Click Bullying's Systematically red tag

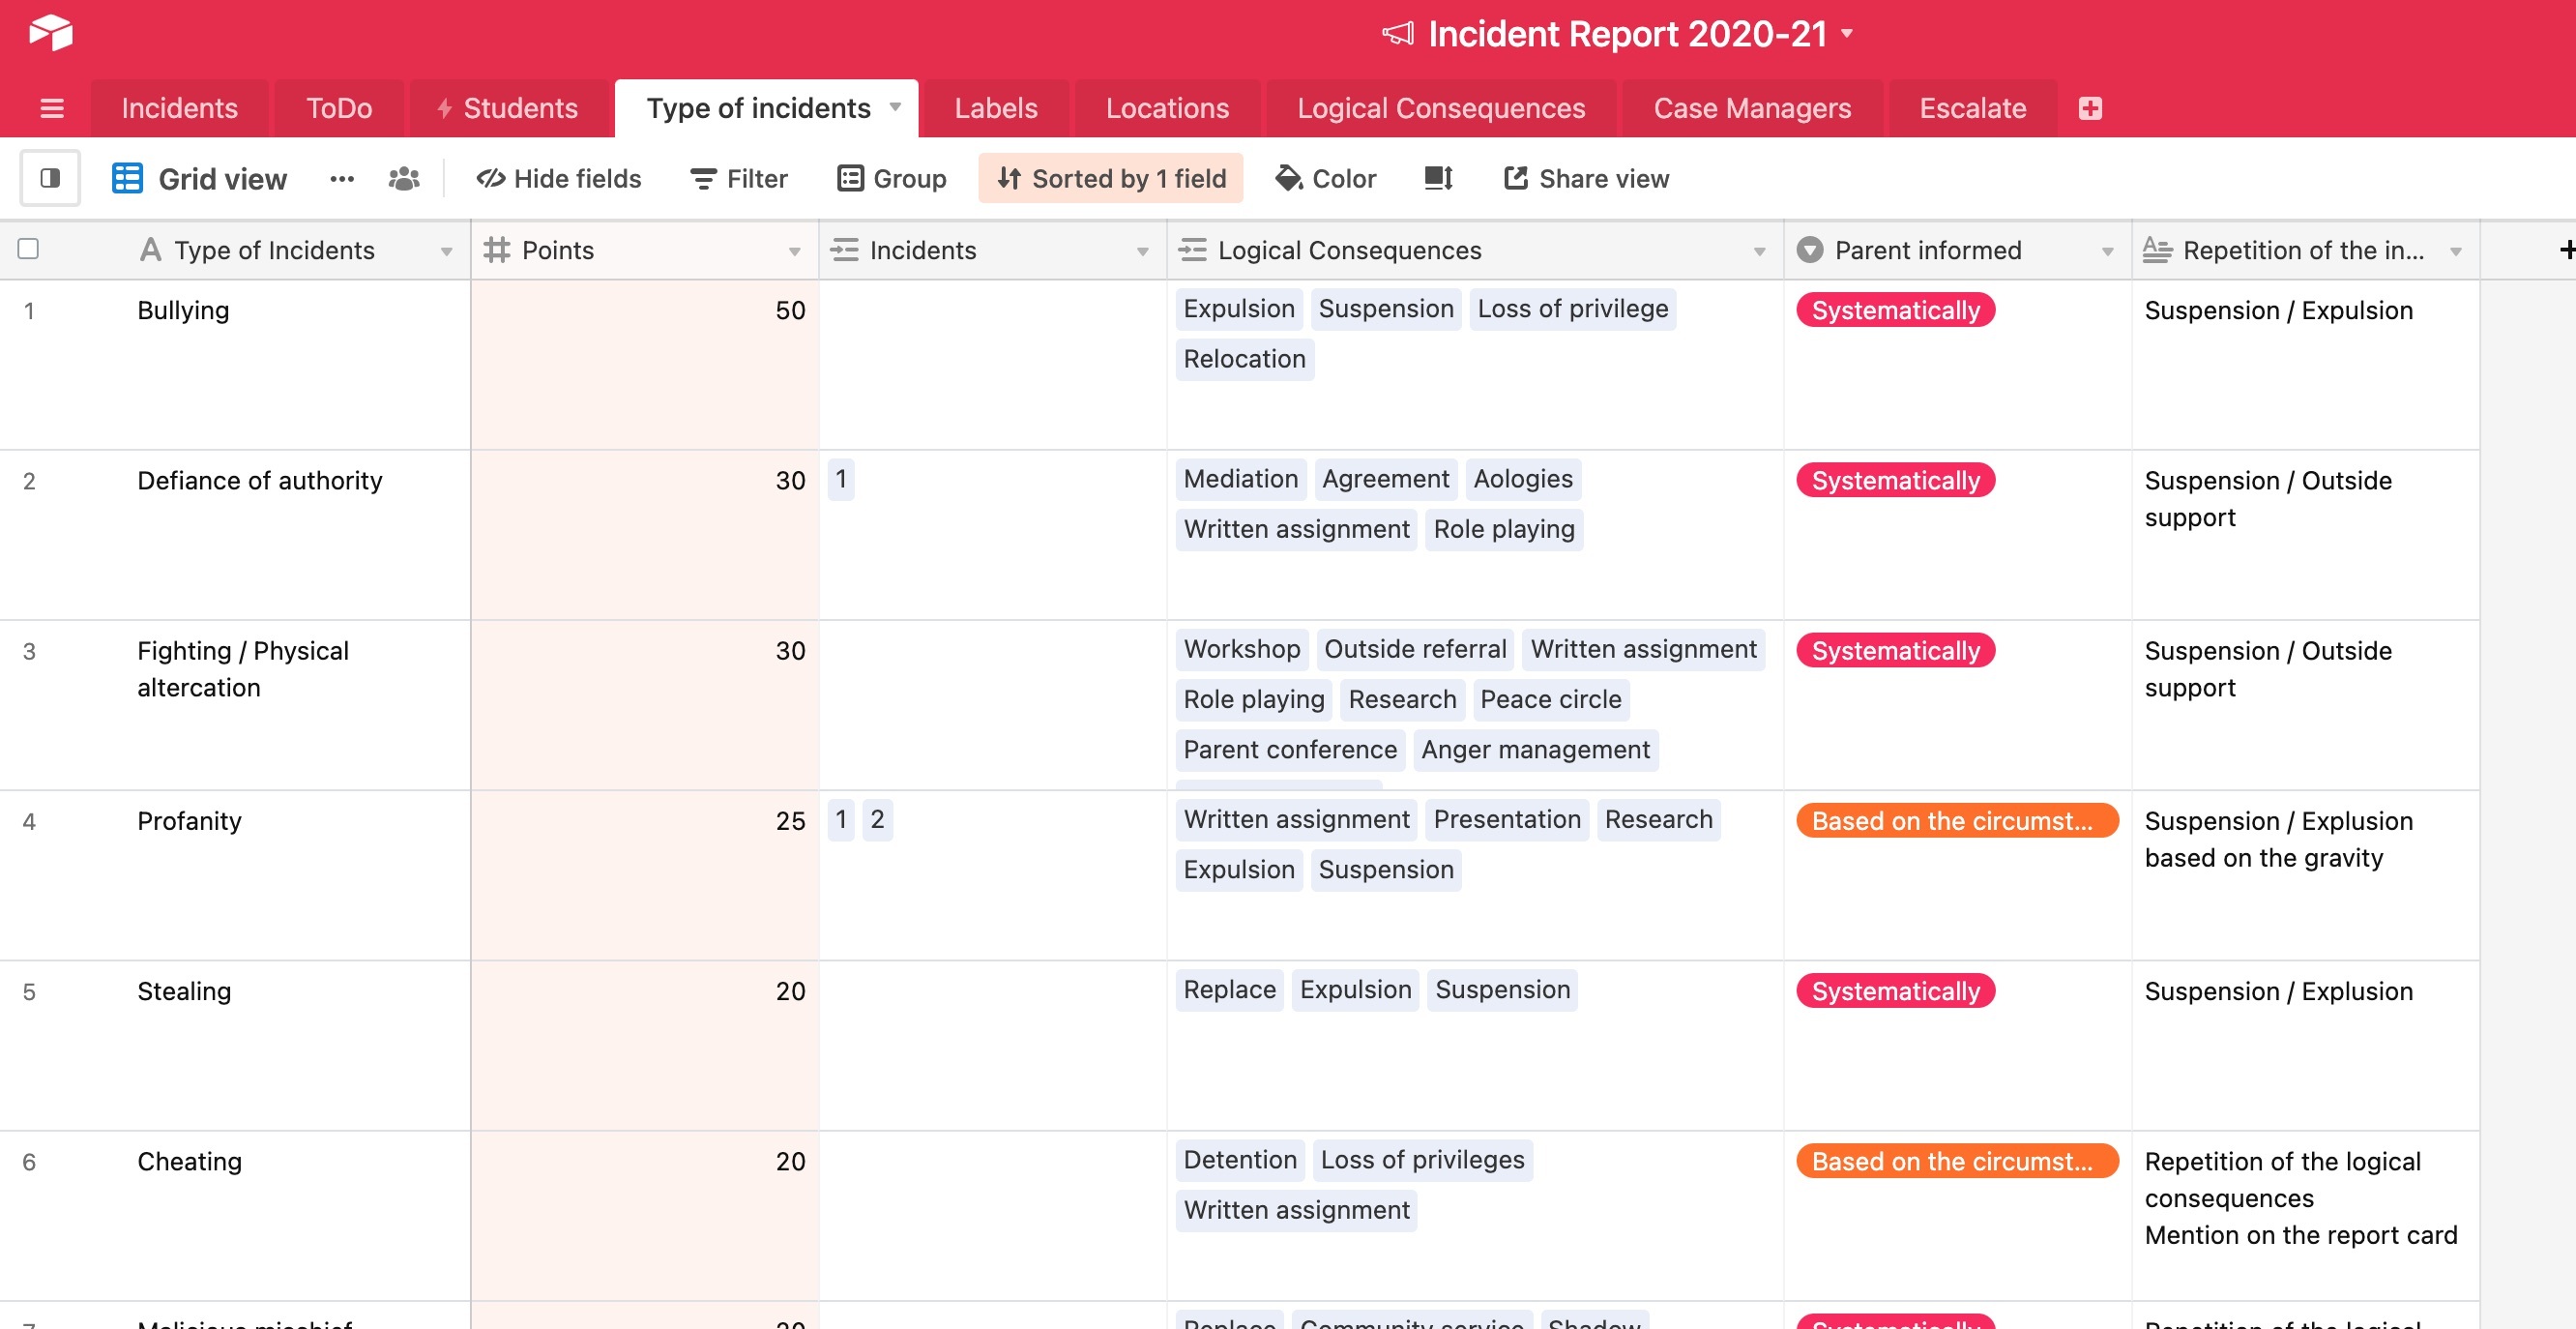pyautogui.click(x=1895, y=310)
